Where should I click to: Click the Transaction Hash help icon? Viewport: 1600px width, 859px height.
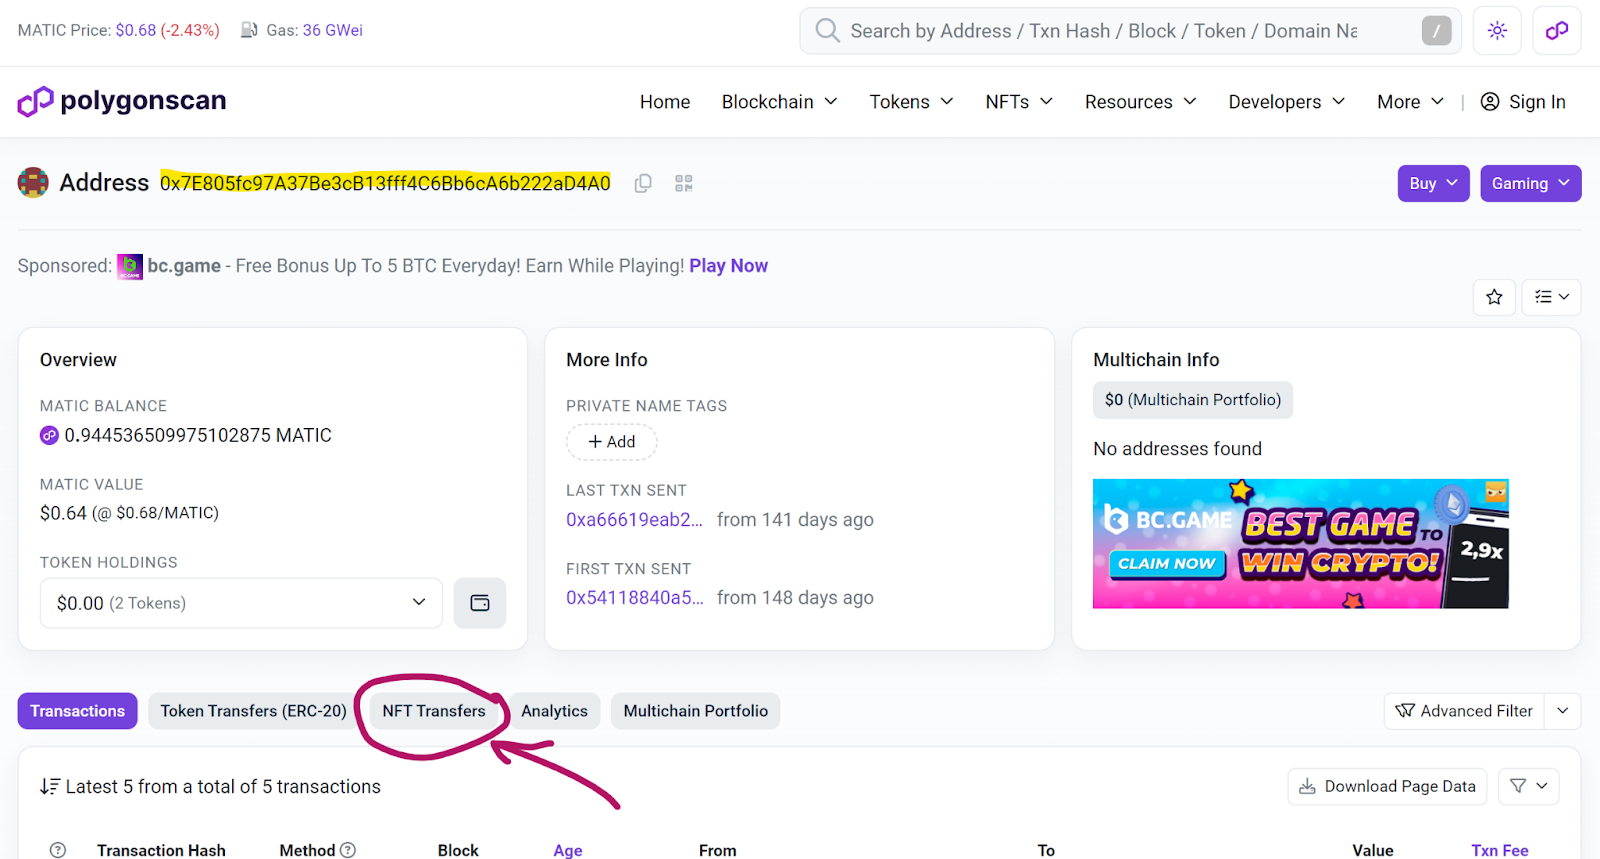click(x=58, y=850)
